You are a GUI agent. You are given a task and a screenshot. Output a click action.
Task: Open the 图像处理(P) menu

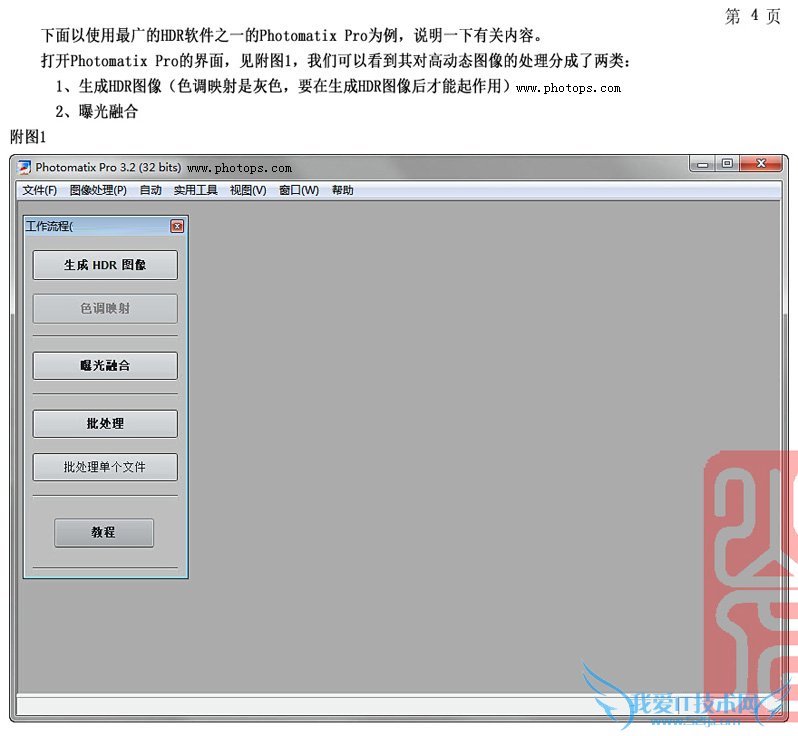click(x=98, y=190)
